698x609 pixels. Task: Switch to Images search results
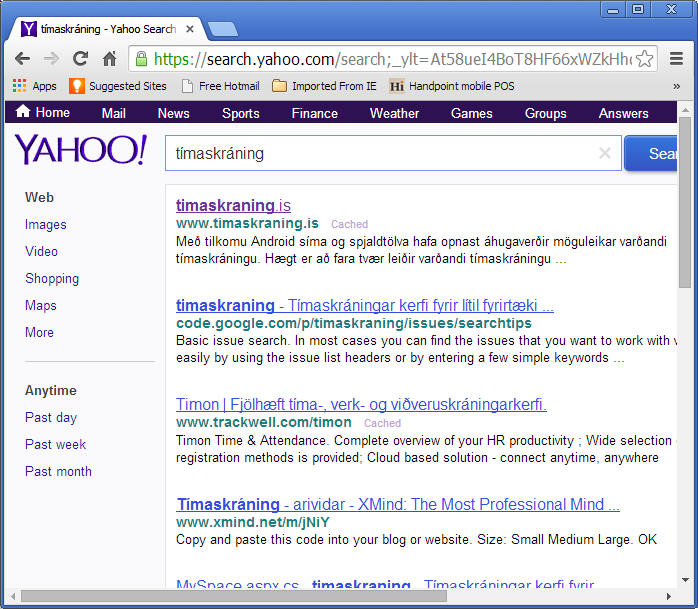coord(46,224)
